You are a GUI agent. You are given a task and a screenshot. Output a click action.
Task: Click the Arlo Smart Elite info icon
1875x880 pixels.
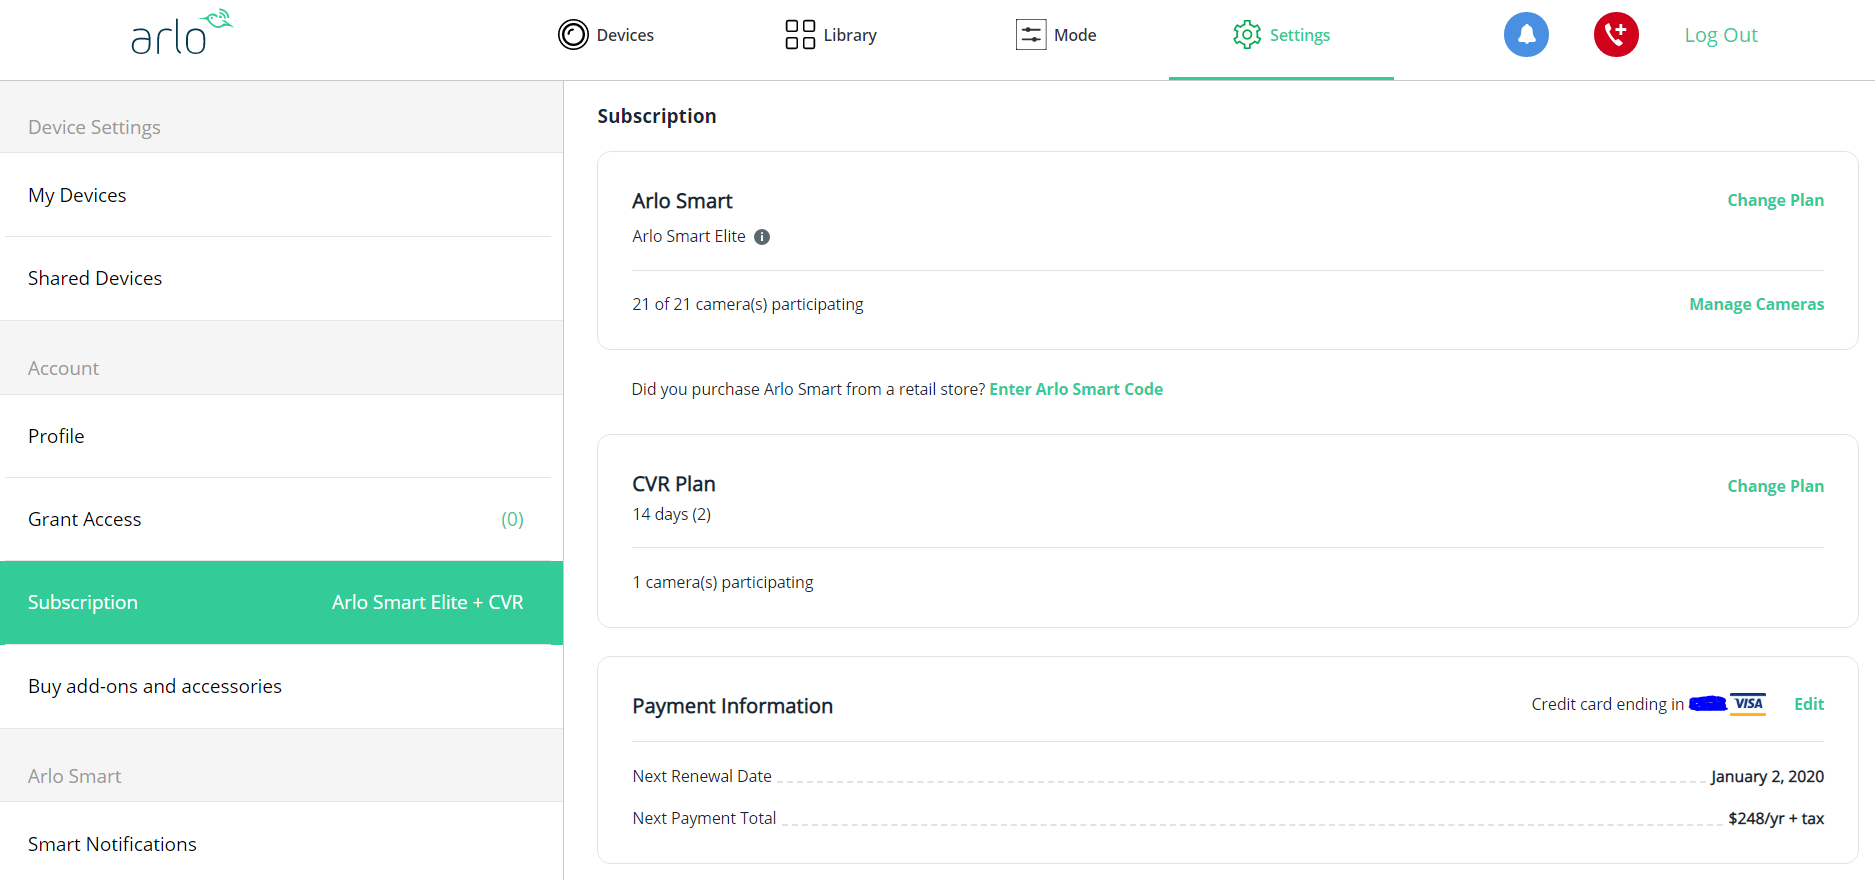pos(762,237)
